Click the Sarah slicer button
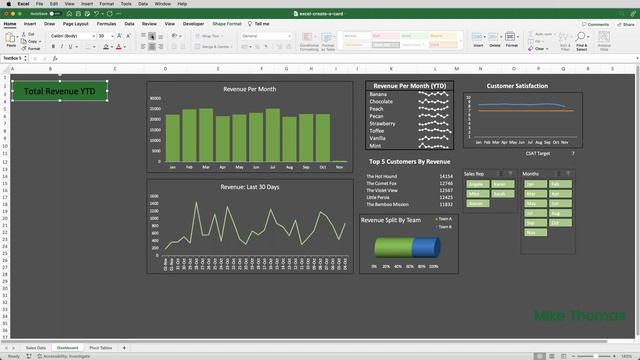The width and height of the screenshot is (640, 360). 502,194
